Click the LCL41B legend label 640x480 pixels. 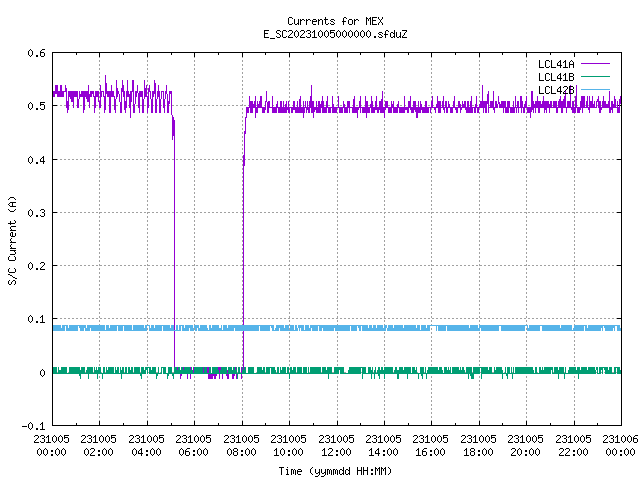tap(556, 77)
